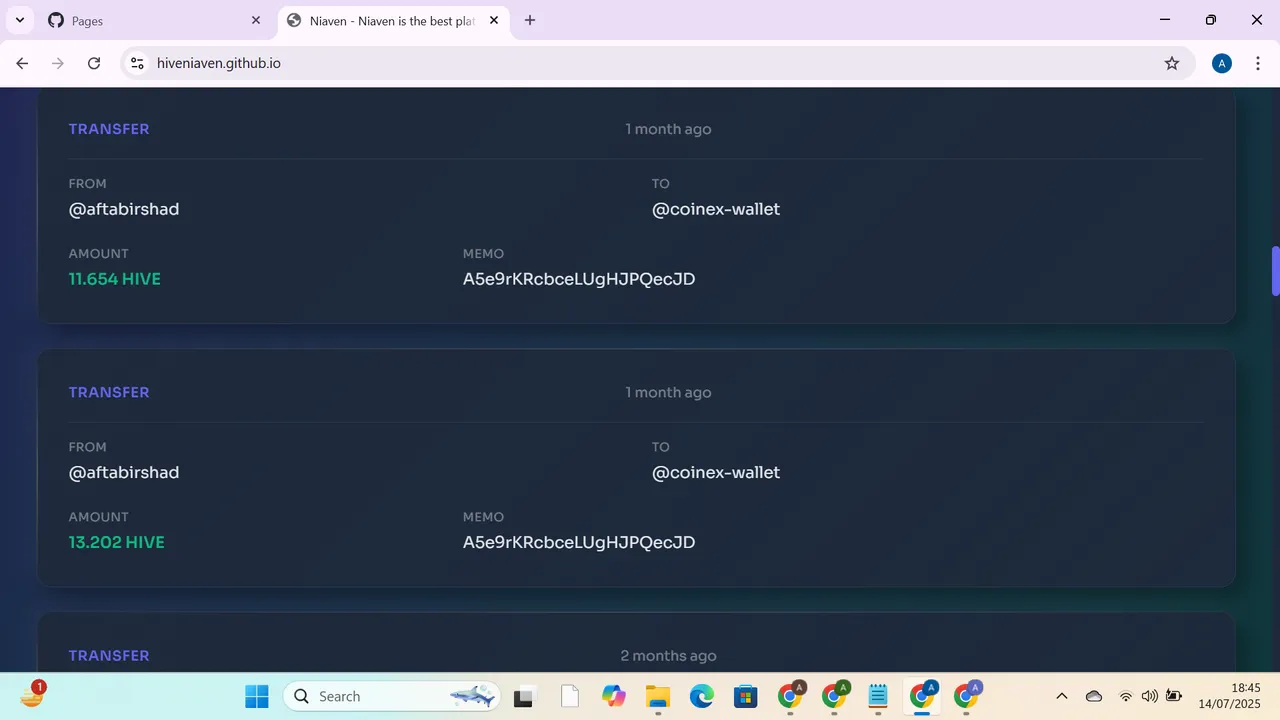Click the blank document taskbar icon
The width and height of the screenshot is (1280, 720).
click(569, 696)
